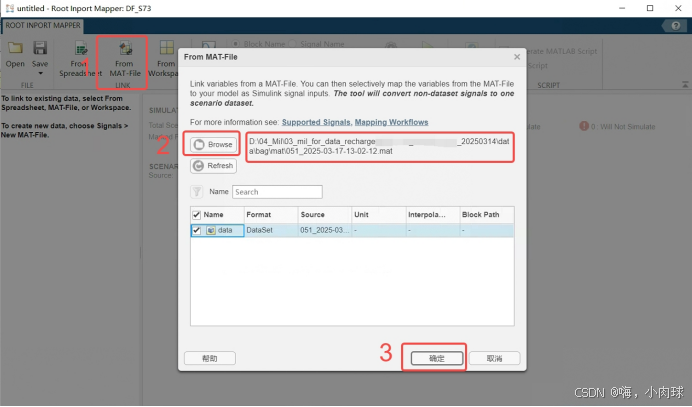Open the Supported Signals link
Screen dimensions: 692x407
click(x=316, y=122)
